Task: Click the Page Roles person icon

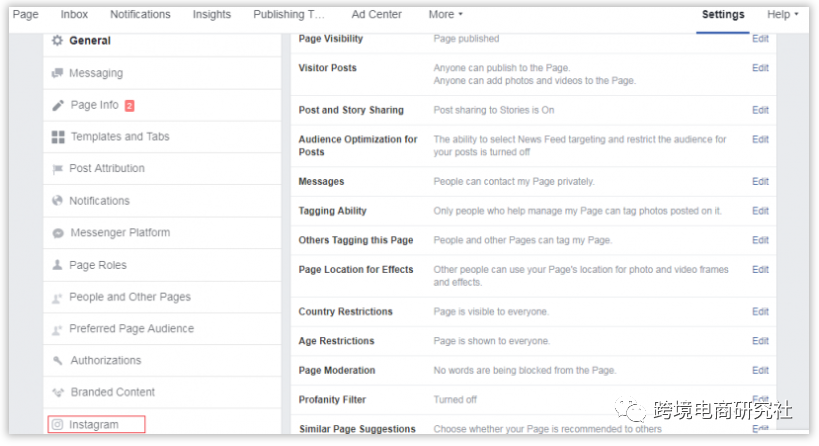Action: [58, 265]
